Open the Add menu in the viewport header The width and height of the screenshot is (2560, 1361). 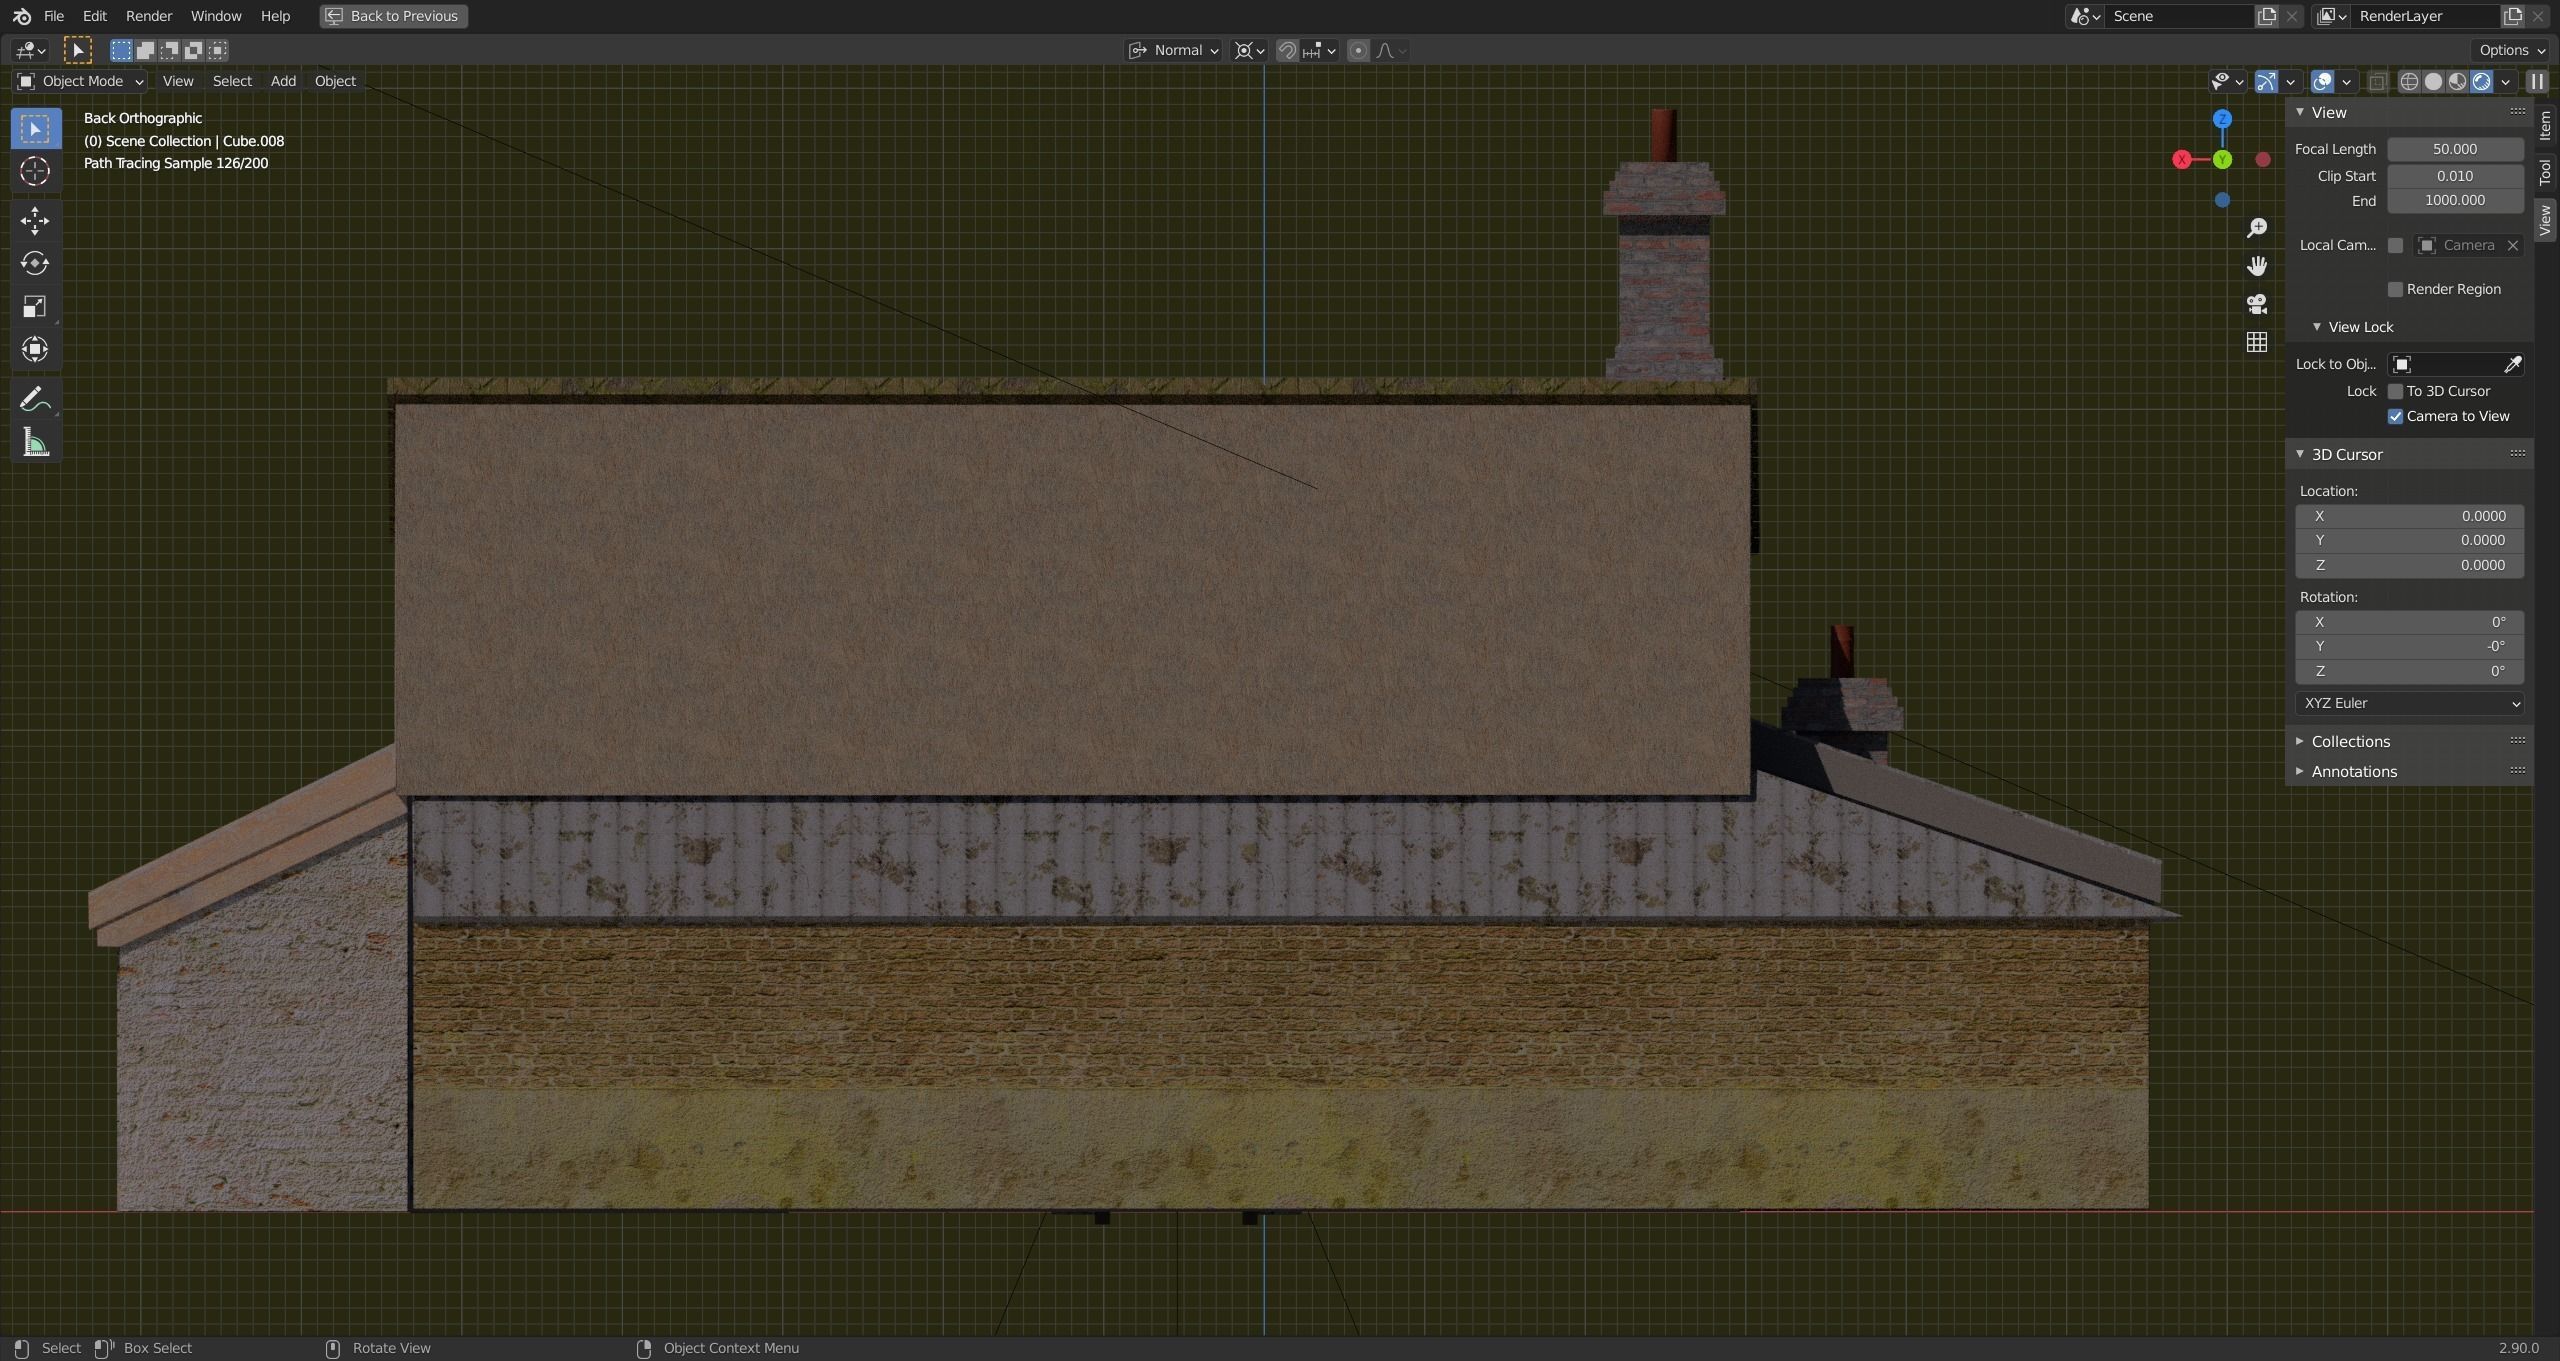click(x=283, y=81)
